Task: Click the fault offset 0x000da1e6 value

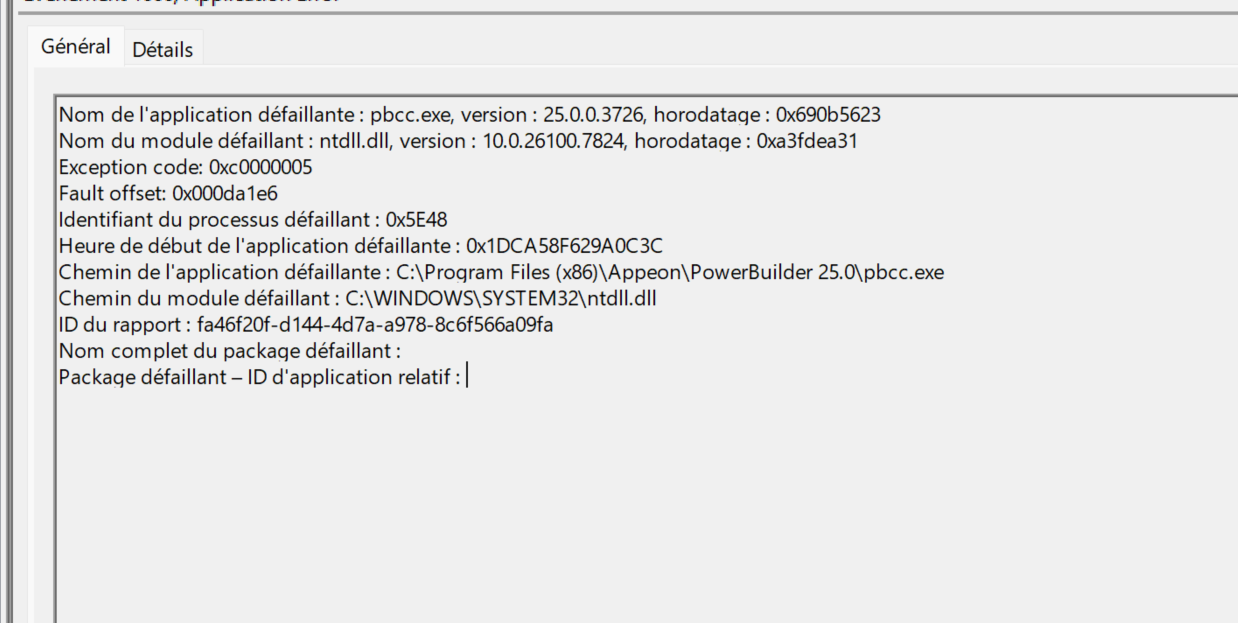Action: coord(225,193)
